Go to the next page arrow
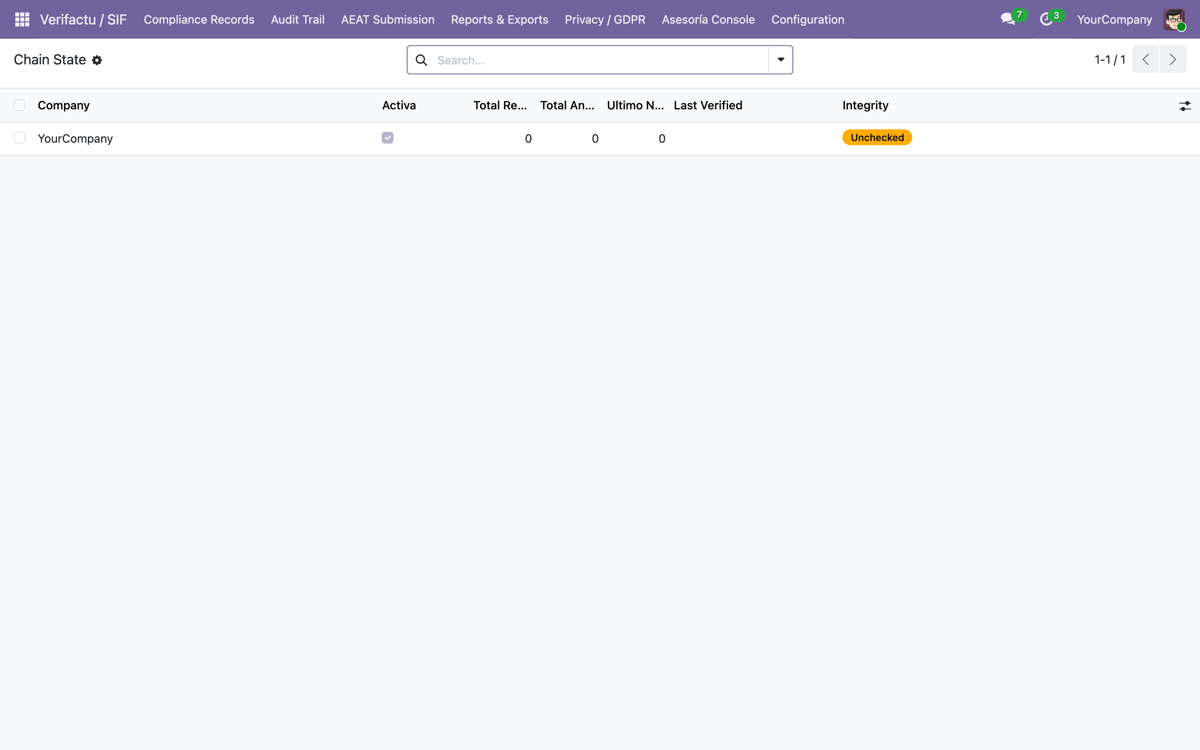Viewport: 1200px width, 750px height. coord(1173,60)
